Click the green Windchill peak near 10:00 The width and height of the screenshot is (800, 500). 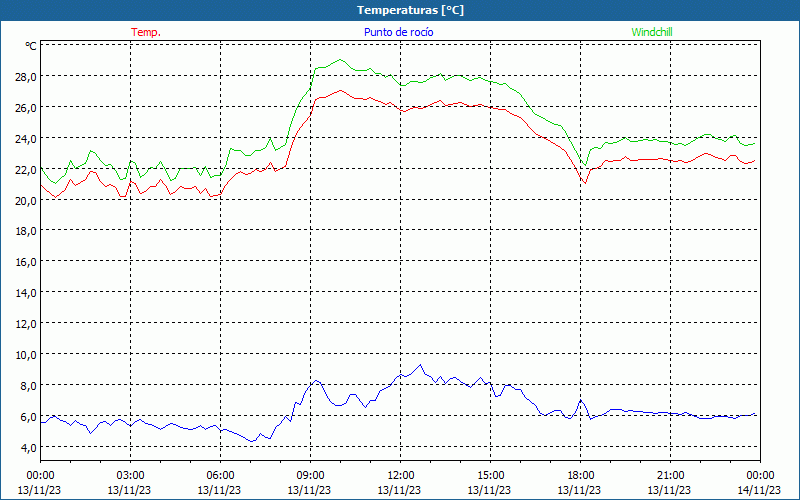click(340, 60)
